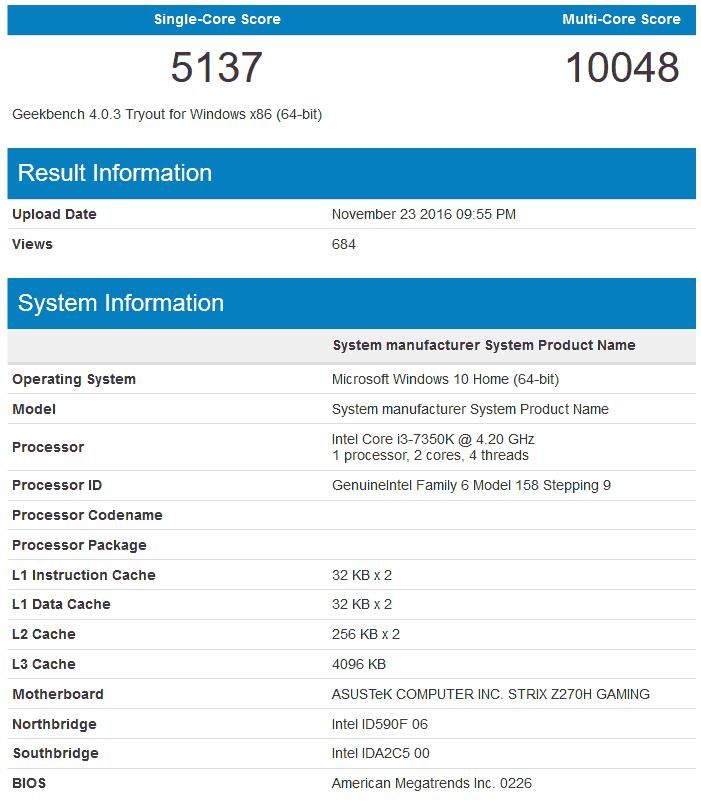Image resolution: width=701 pixels, height=807 pixels.
Task: Select the Model value System manufacturer System Product Name
Action: point(470,409)
